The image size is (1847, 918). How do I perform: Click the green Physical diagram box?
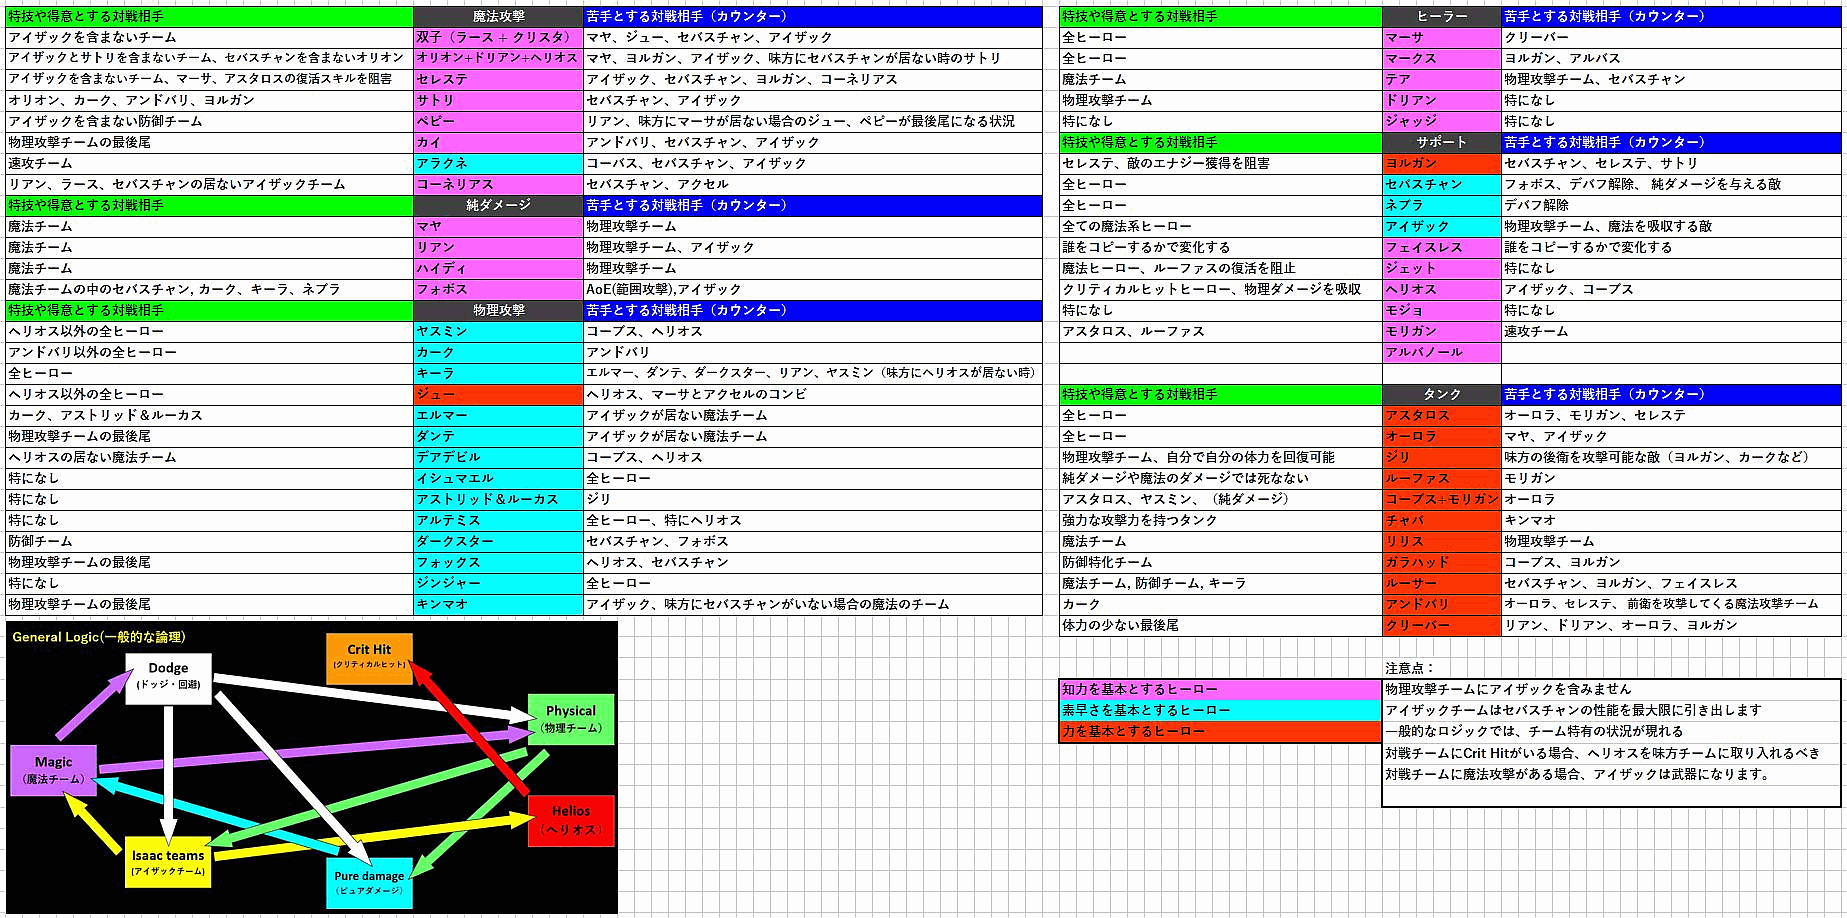[x=570, y=718]
